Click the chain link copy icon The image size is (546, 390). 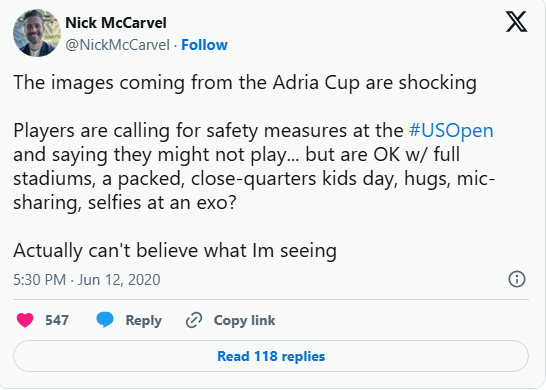coord(194,320)
